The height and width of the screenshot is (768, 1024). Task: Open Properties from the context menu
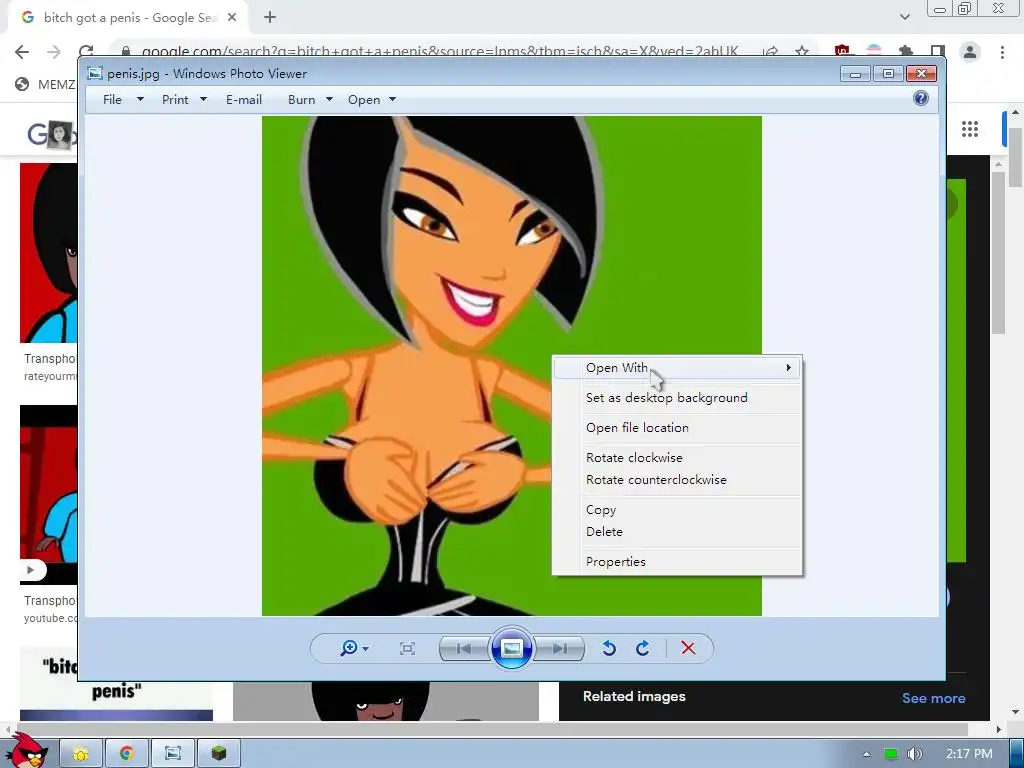(677, 562)
